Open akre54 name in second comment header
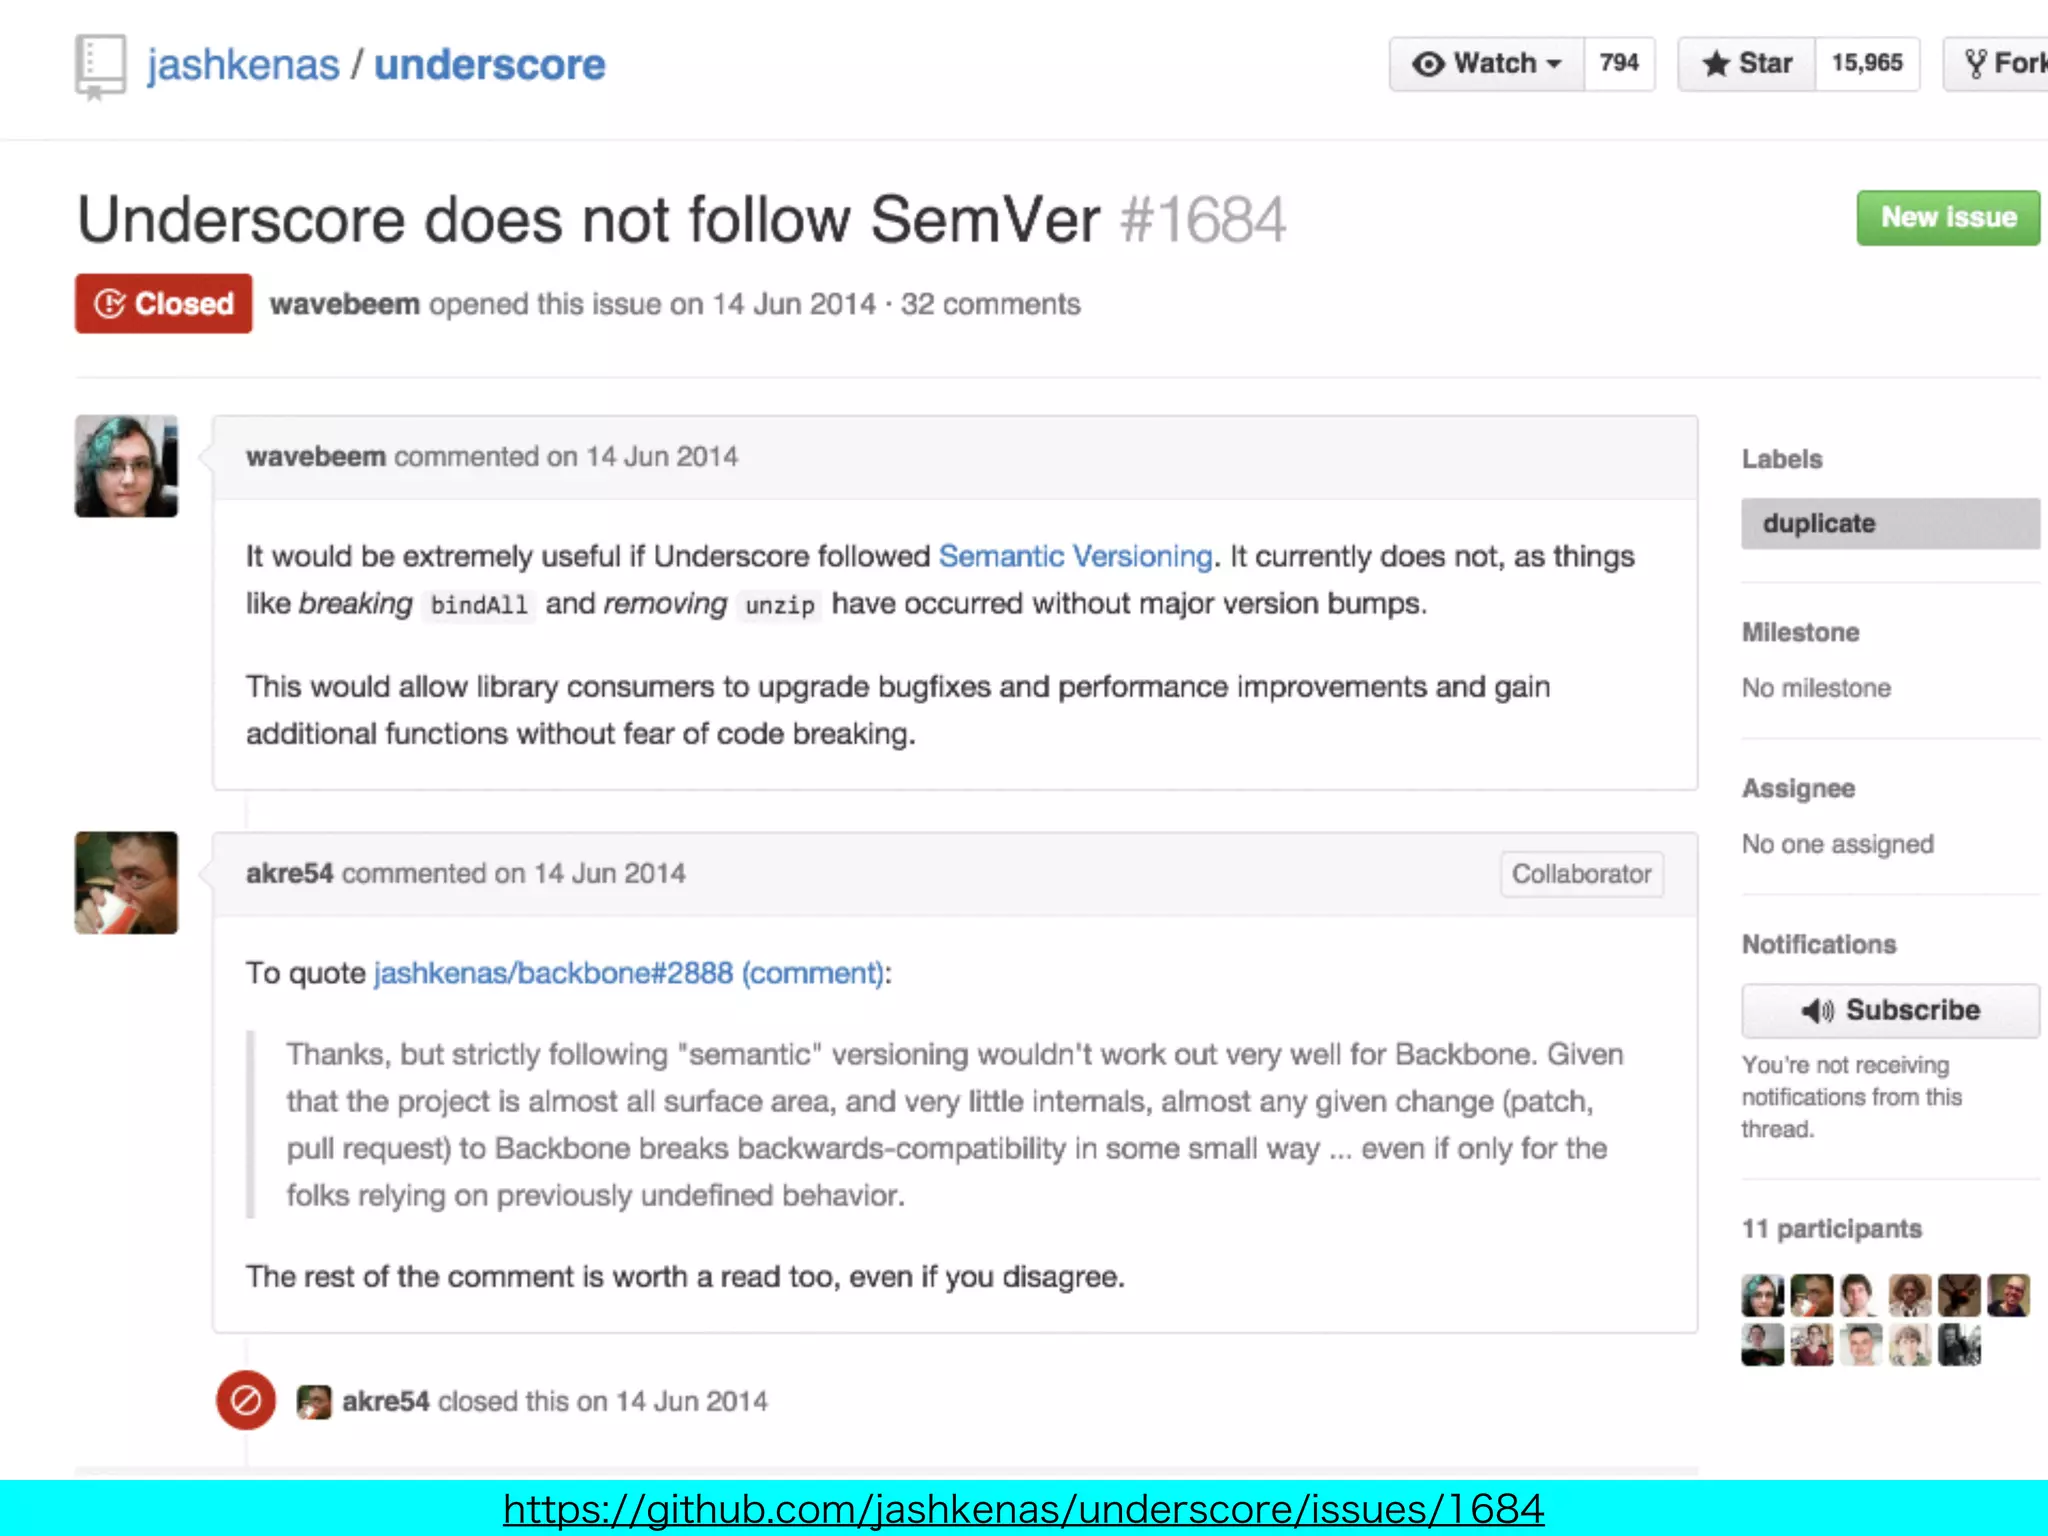 (x=290, y=873)
